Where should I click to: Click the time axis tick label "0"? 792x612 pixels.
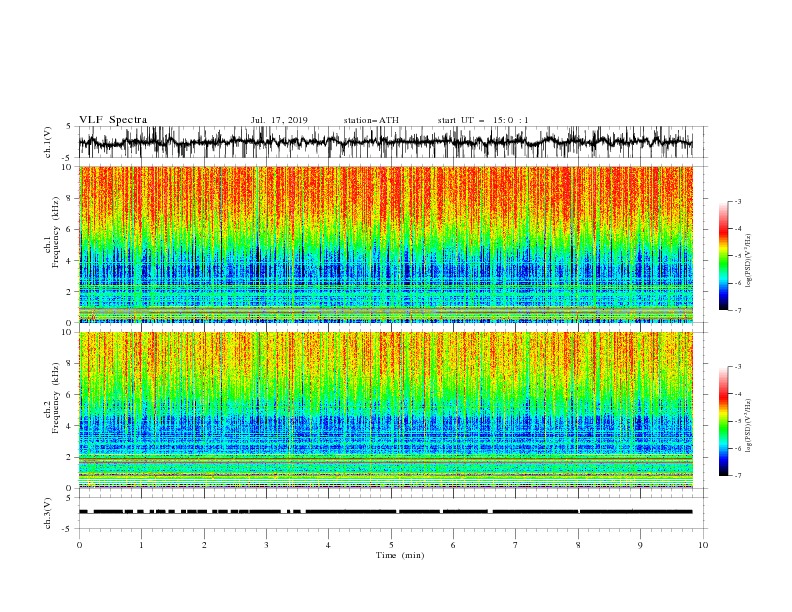tap(79, 545)
